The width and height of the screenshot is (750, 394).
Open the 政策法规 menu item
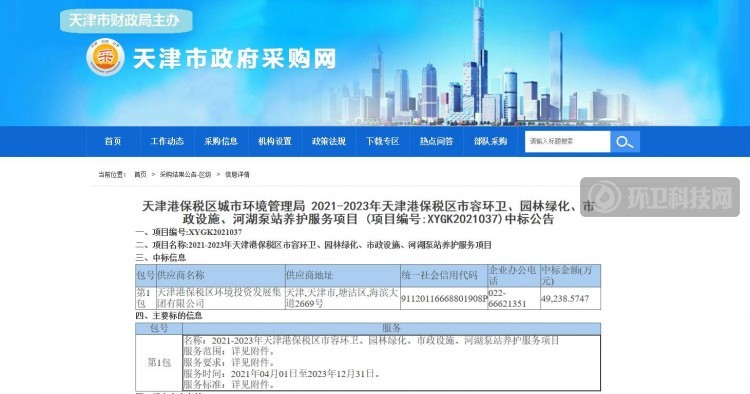click(x=329, y=141)
